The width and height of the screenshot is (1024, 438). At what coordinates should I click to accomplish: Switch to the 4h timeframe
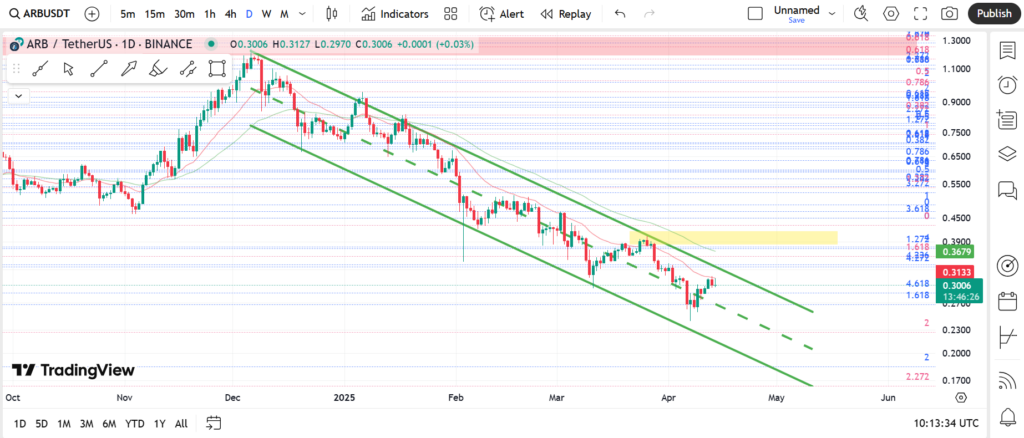click(231, 14)
